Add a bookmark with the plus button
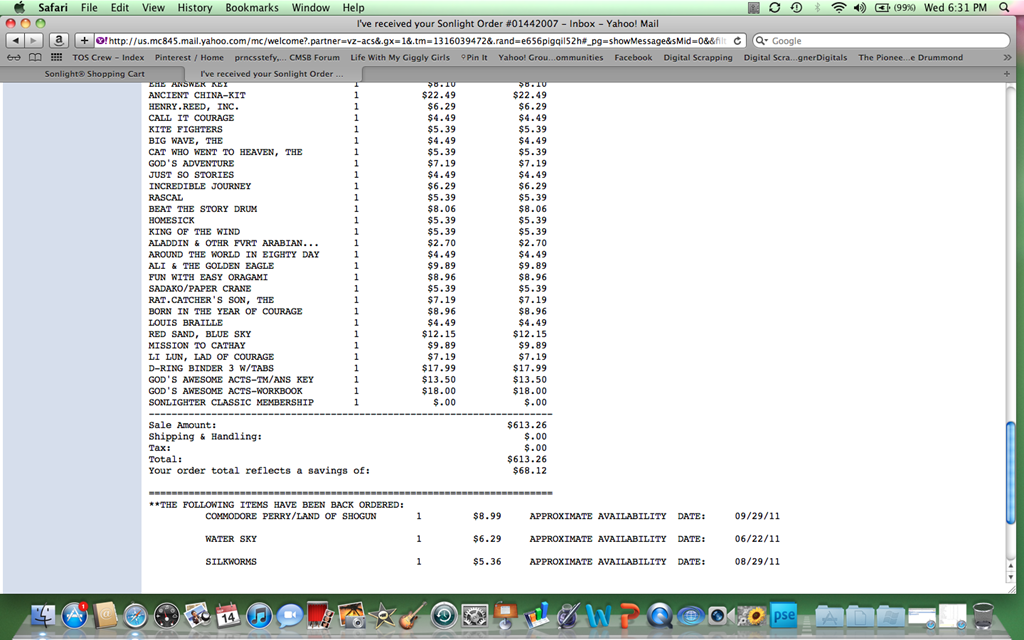This screenshot has height=640, width=1024. pos(84,40)
